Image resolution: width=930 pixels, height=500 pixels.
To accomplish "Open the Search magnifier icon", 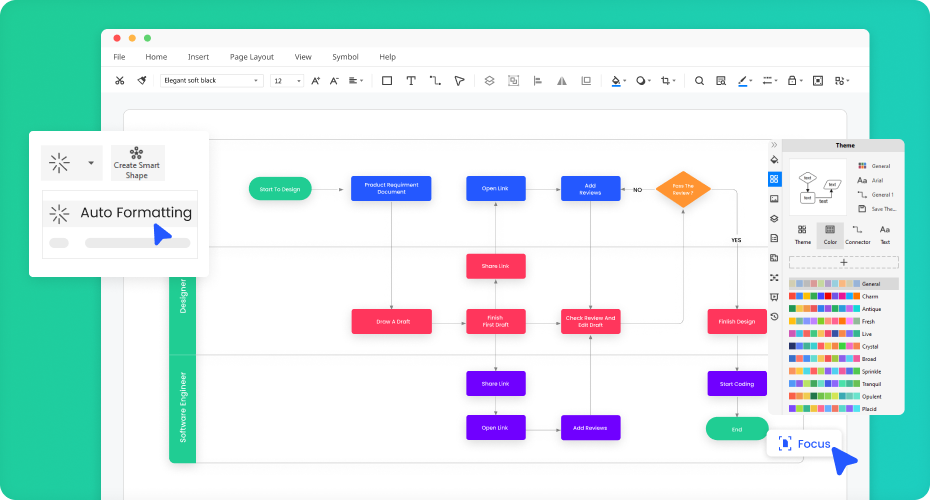I will (699, 81).
